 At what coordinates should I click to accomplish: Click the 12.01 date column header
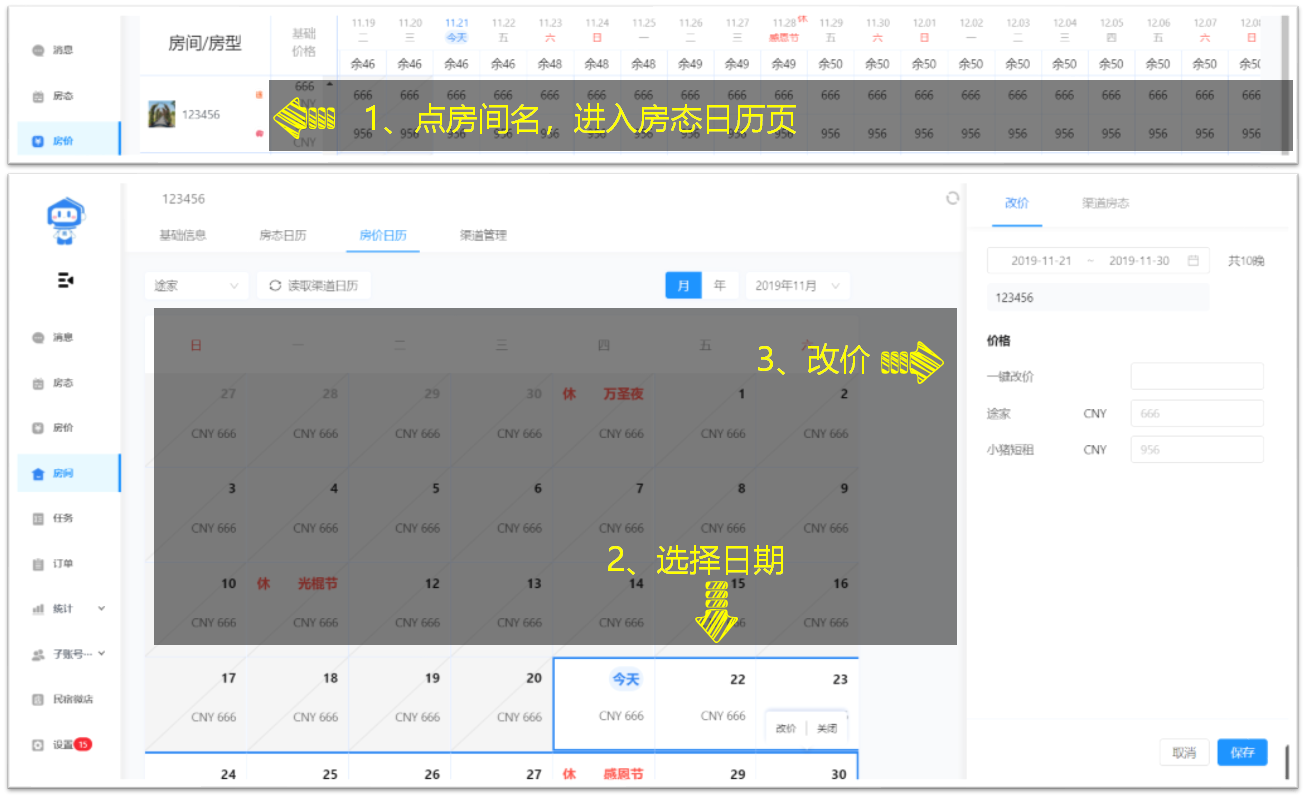[924, 30]
